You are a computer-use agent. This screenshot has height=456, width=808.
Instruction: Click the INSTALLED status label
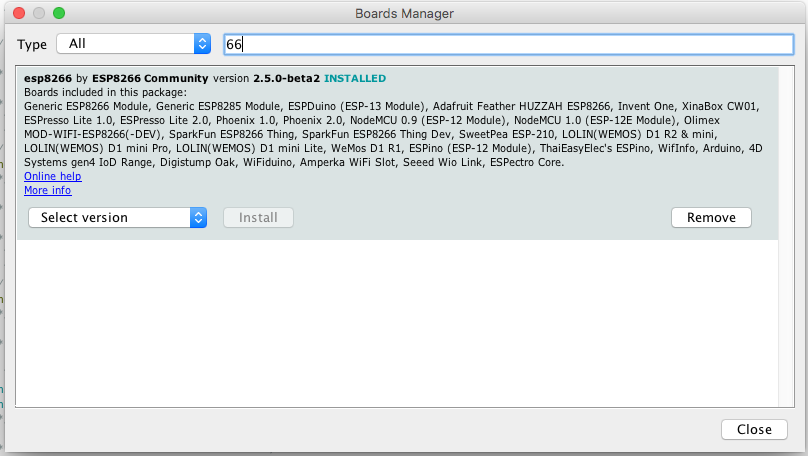coord(354,78)
